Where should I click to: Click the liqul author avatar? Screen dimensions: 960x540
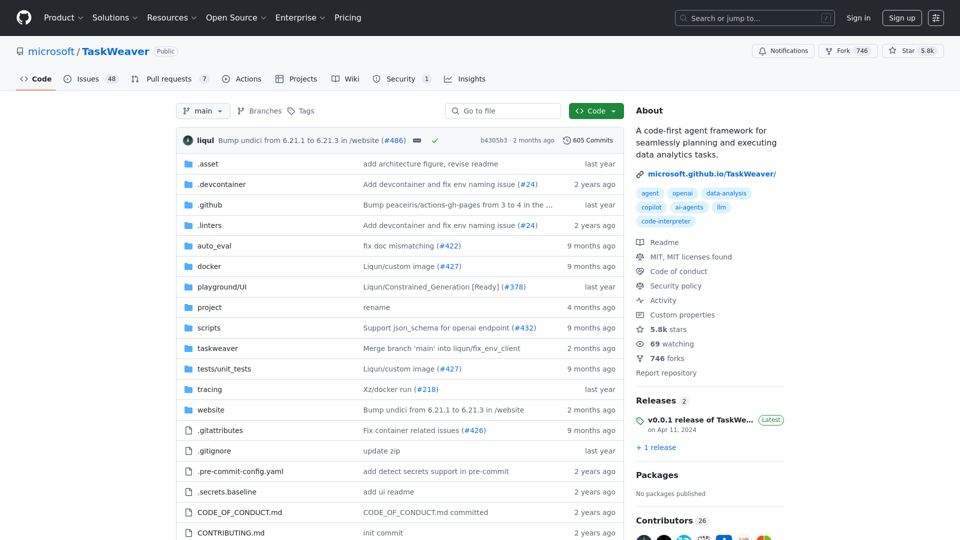point(188,141)
